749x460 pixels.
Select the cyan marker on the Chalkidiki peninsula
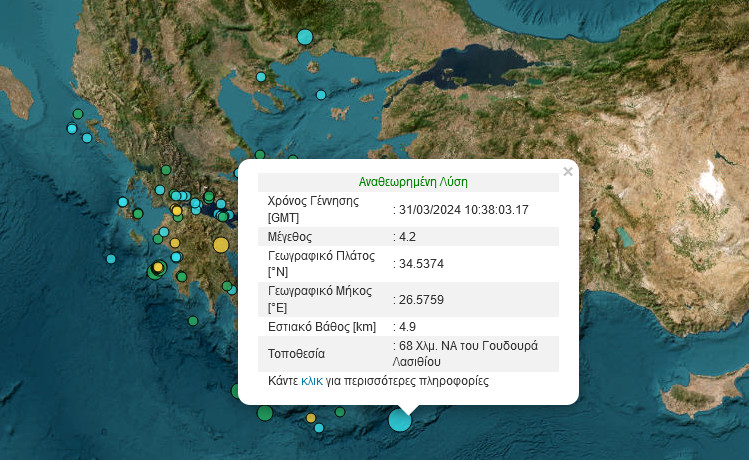tap(261, 77)
